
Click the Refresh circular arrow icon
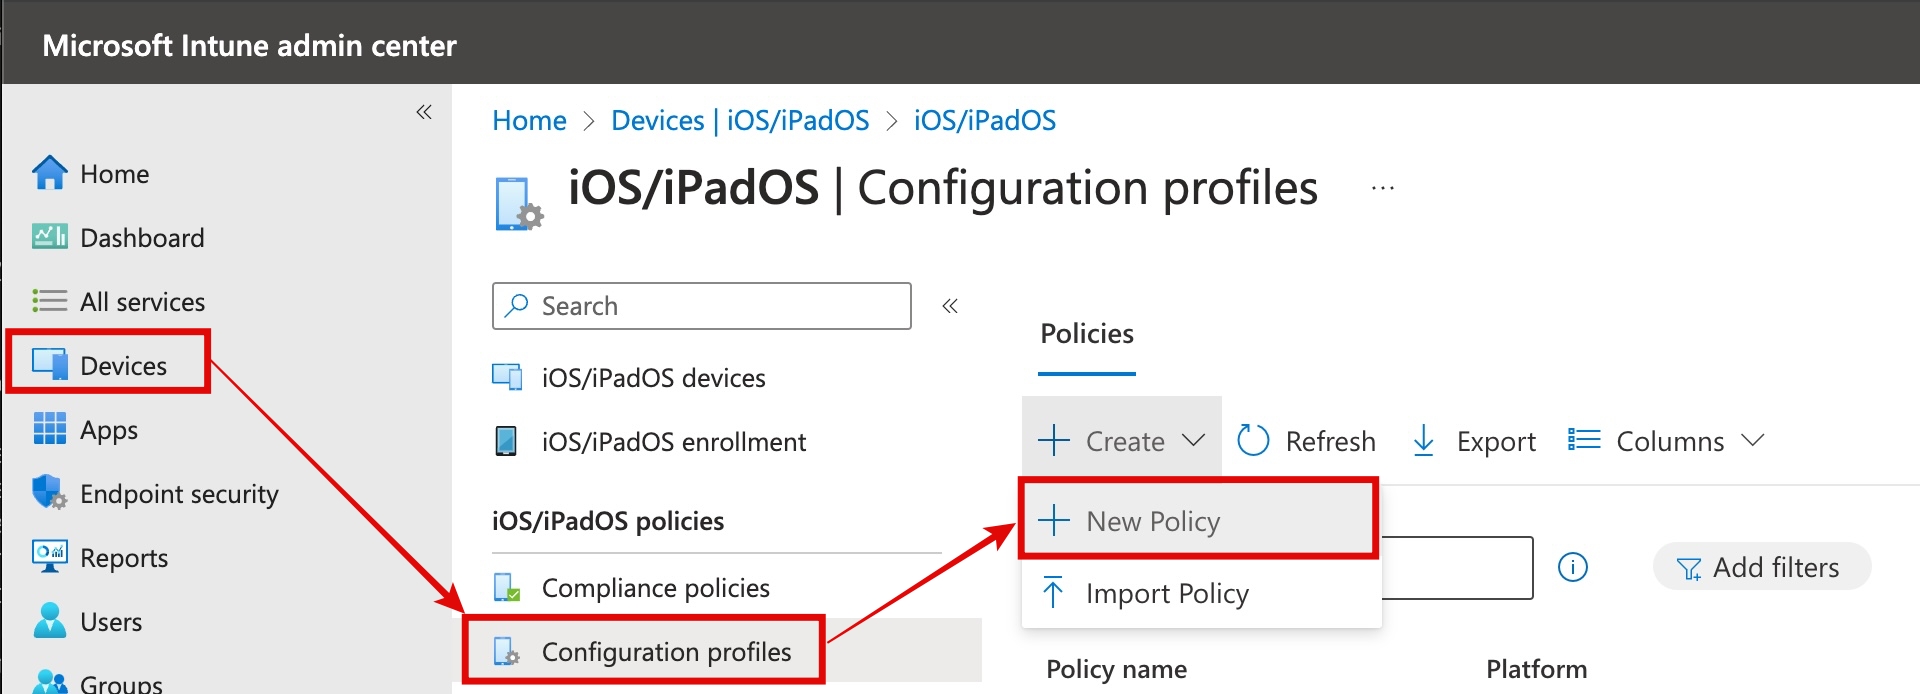[x=1253, y=440]
